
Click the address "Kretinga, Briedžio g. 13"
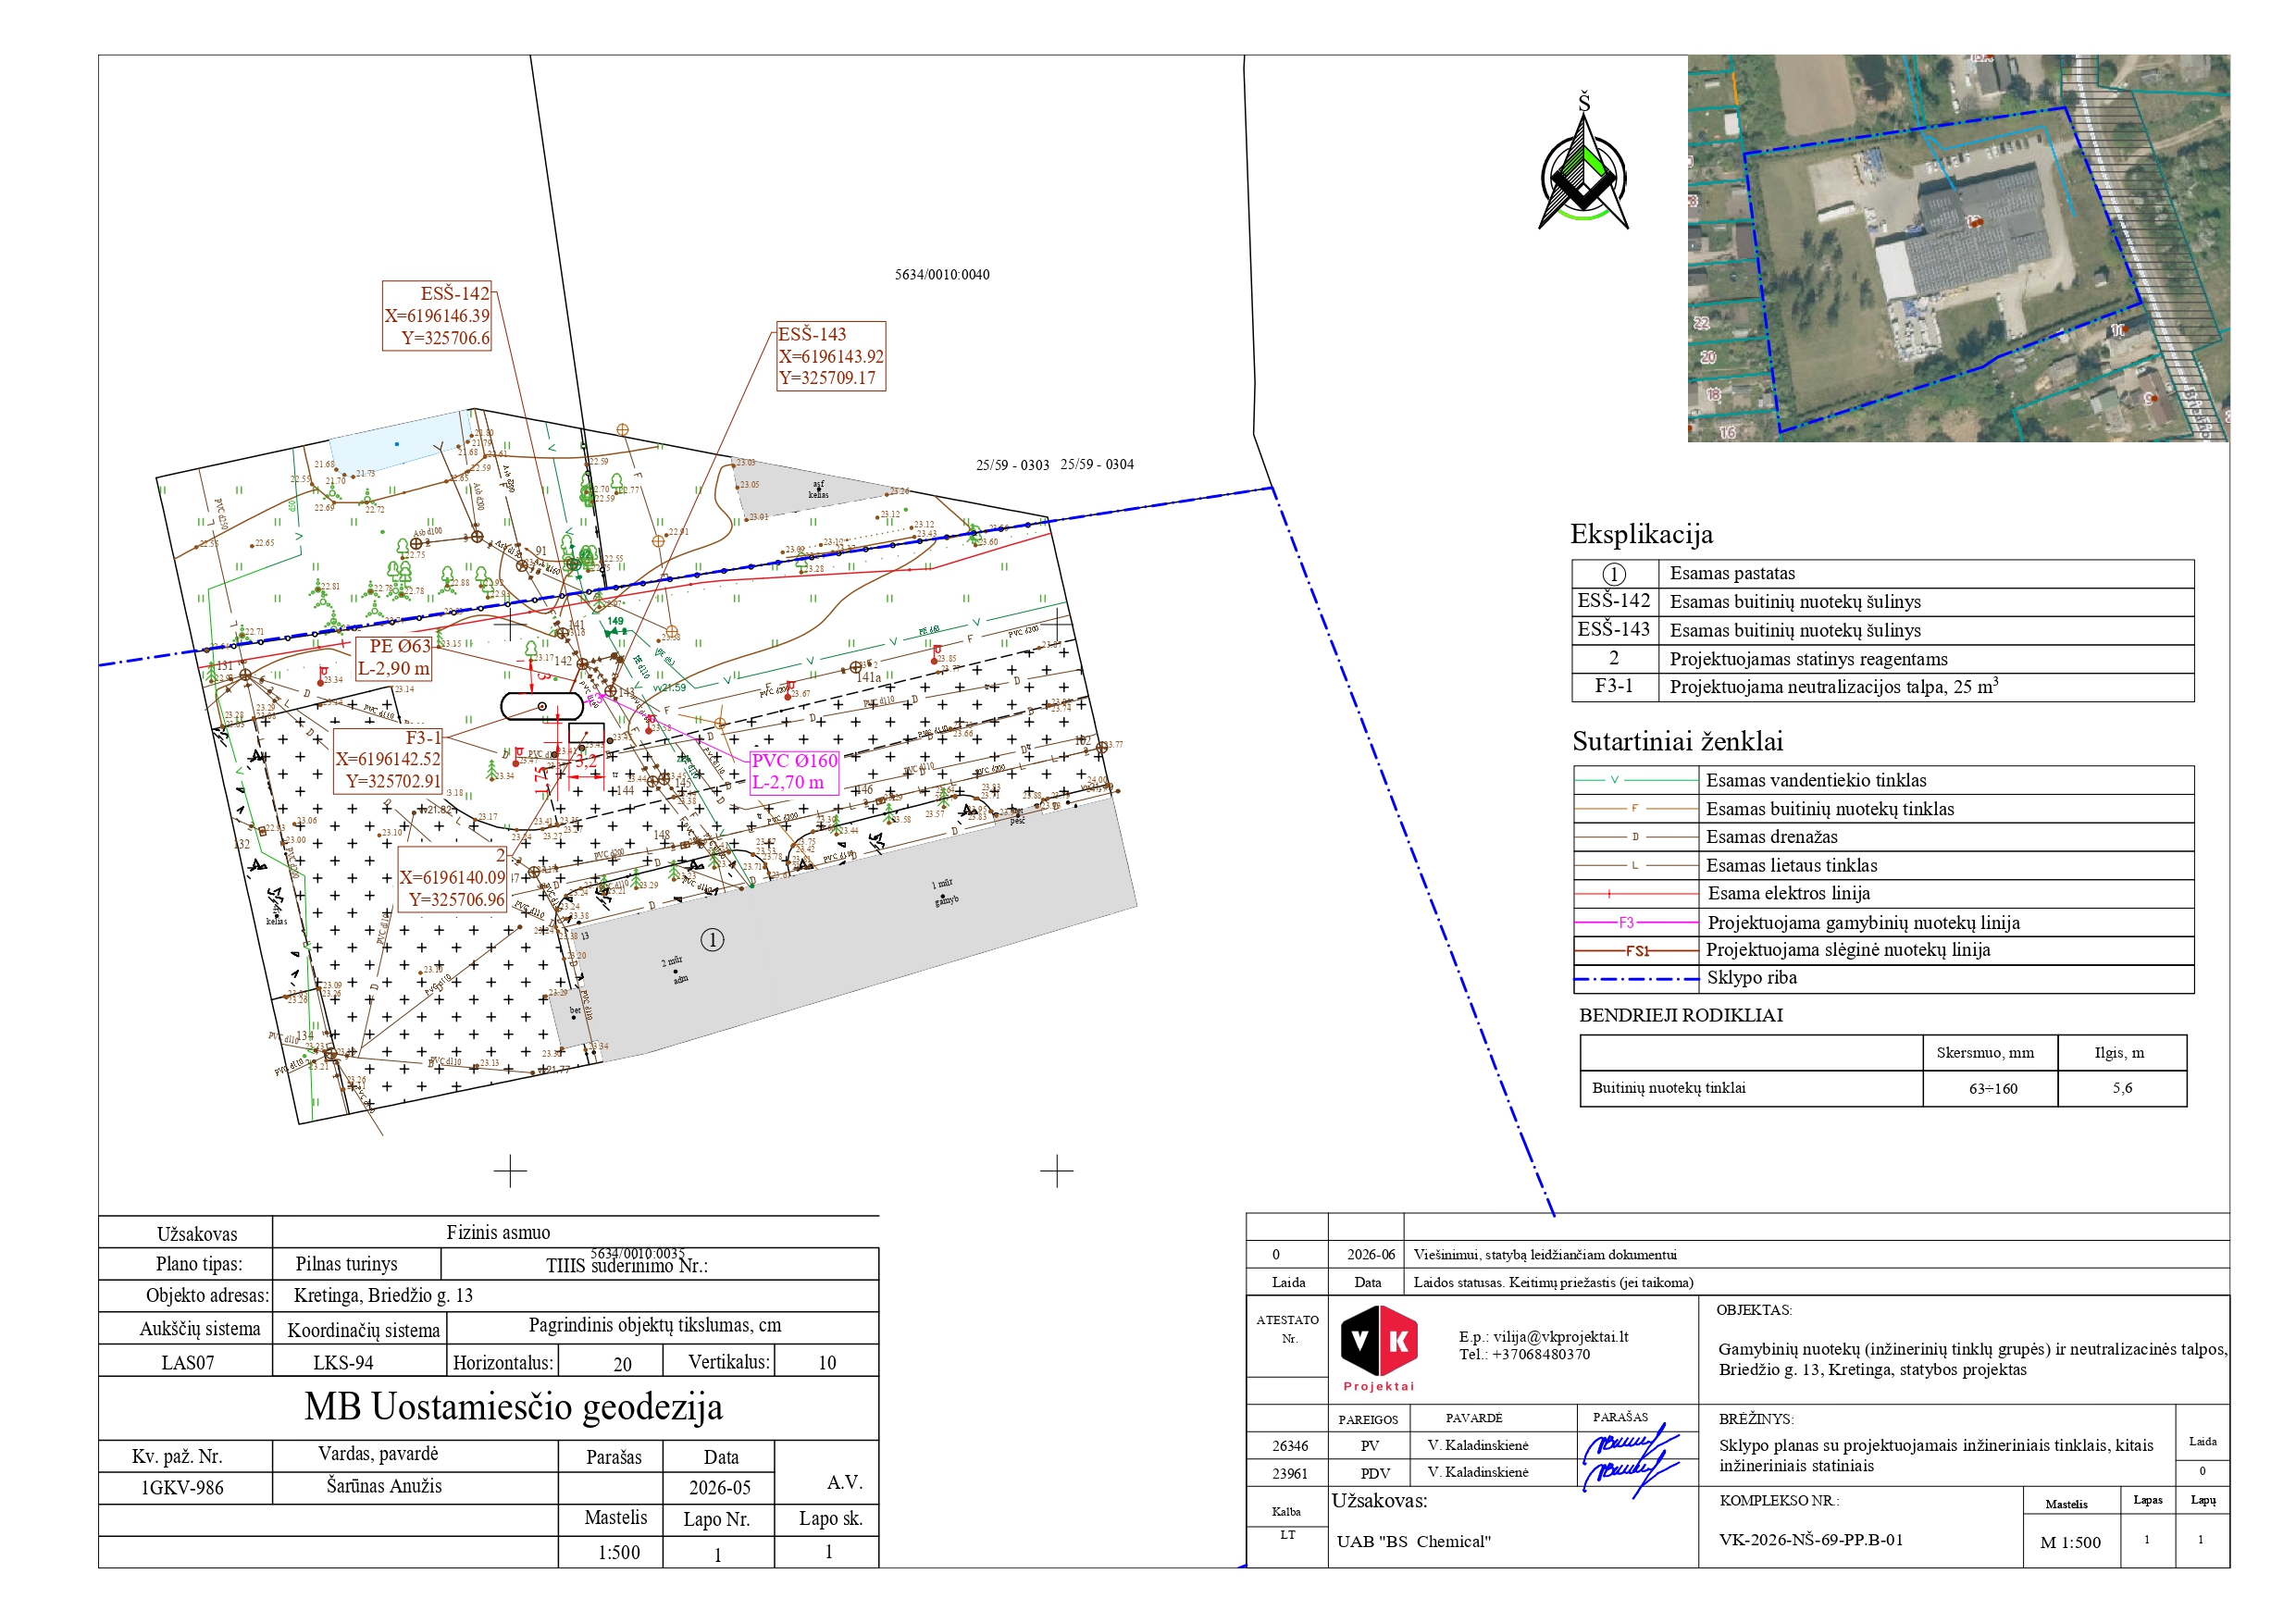pos(383,1296)
